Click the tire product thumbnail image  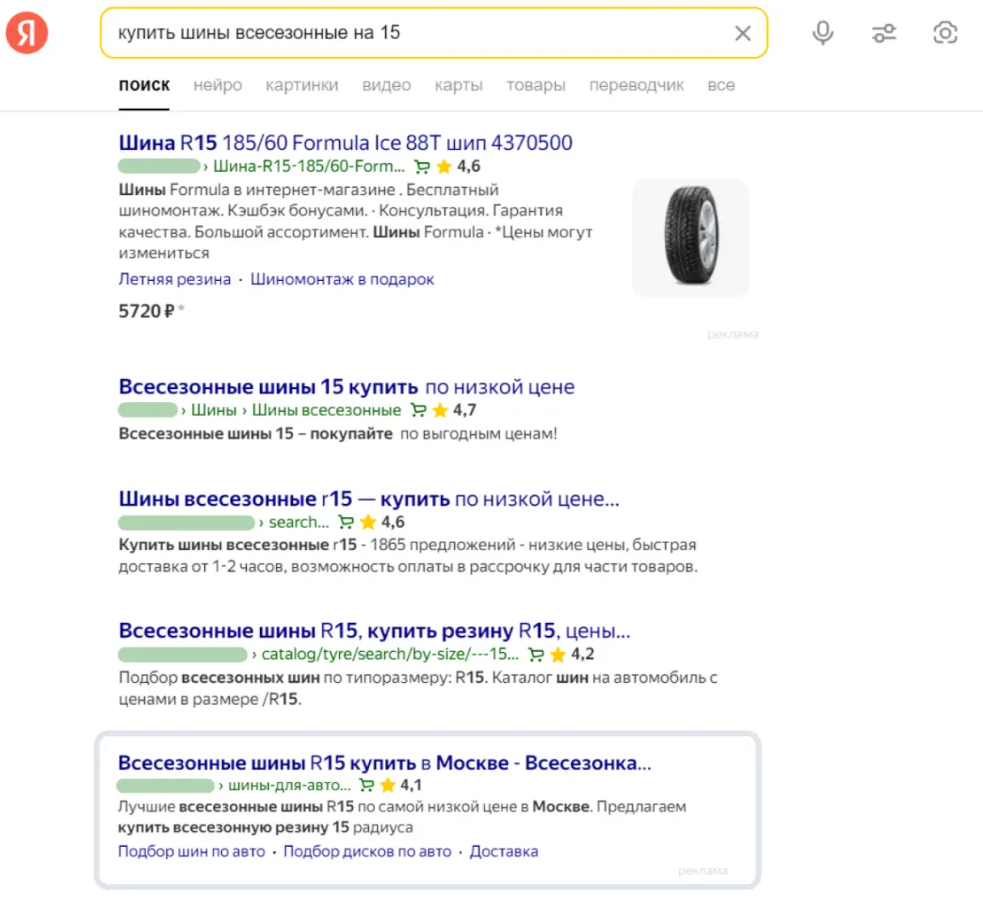coord(689,237)
